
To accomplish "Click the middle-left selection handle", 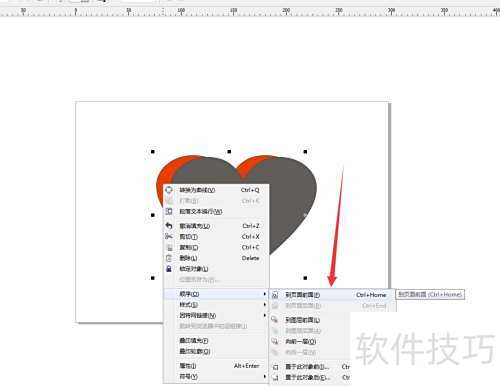I will [x=153, y=215].
